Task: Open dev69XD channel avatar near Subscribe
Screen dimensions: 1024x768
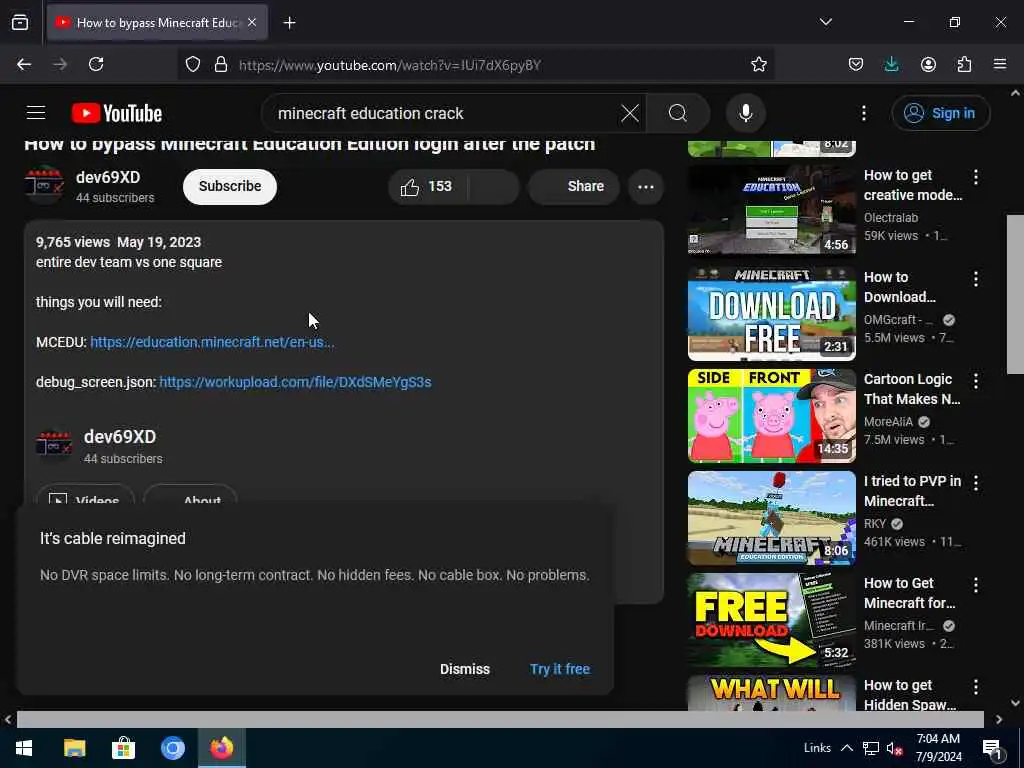Action: click(44, 185)
